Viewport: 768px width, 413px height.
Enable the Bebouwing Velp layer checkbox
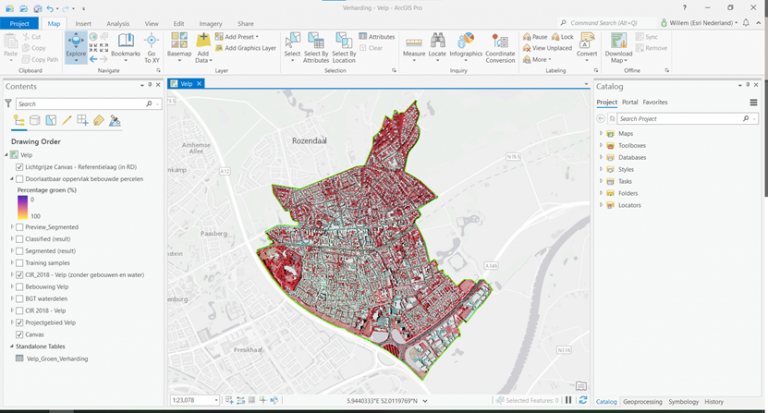point(20,287)
